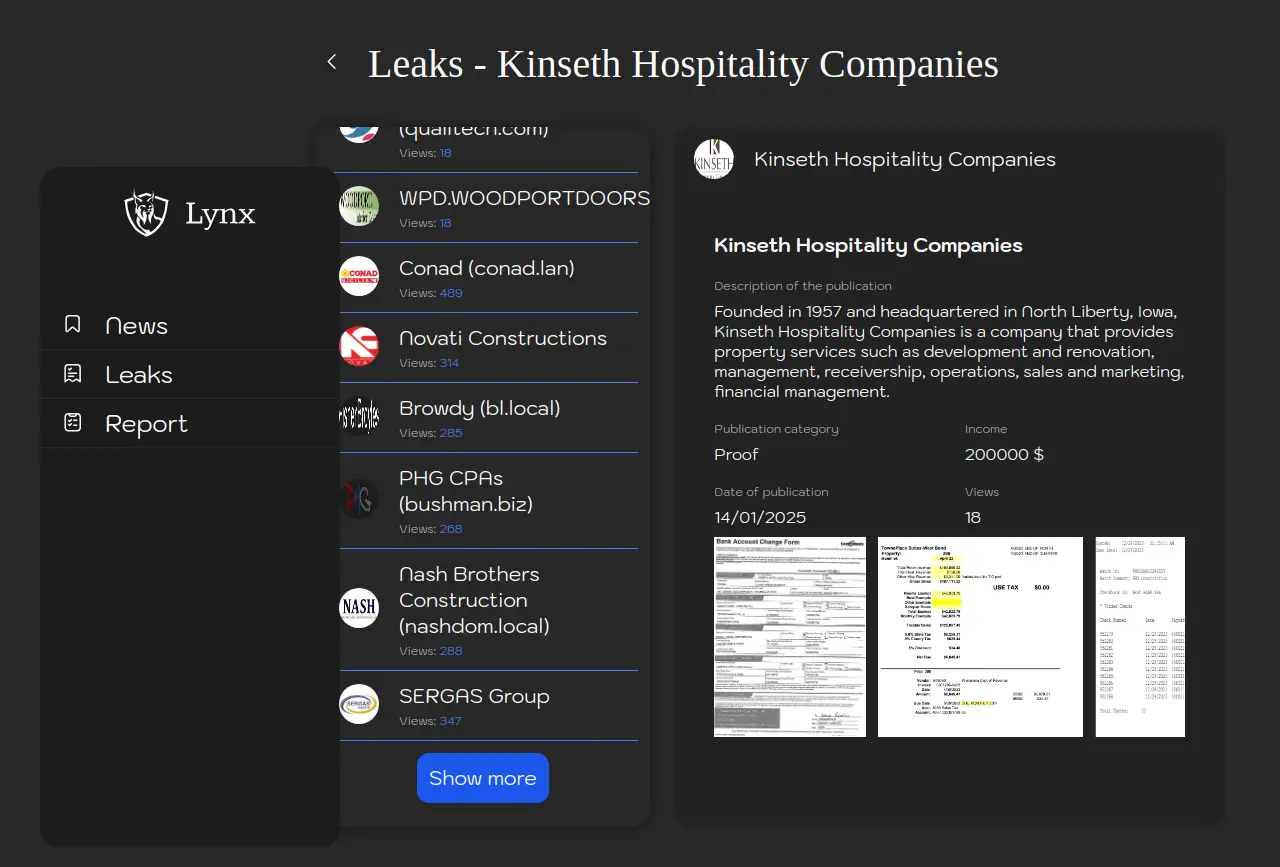Viewport: 1280px width, 867px height.
Task: Click the Lynx shield logo
Action: tap(146, 213)
